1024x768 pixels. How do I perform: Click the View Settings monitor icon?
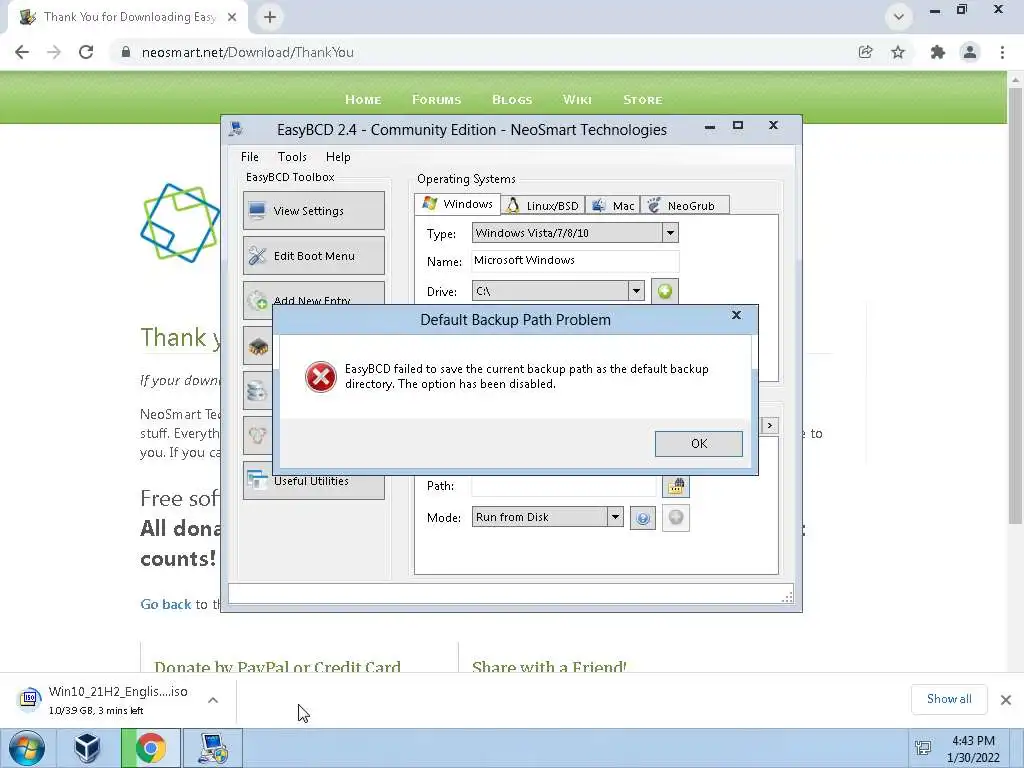pyautogui.click(x=257, y=211)
